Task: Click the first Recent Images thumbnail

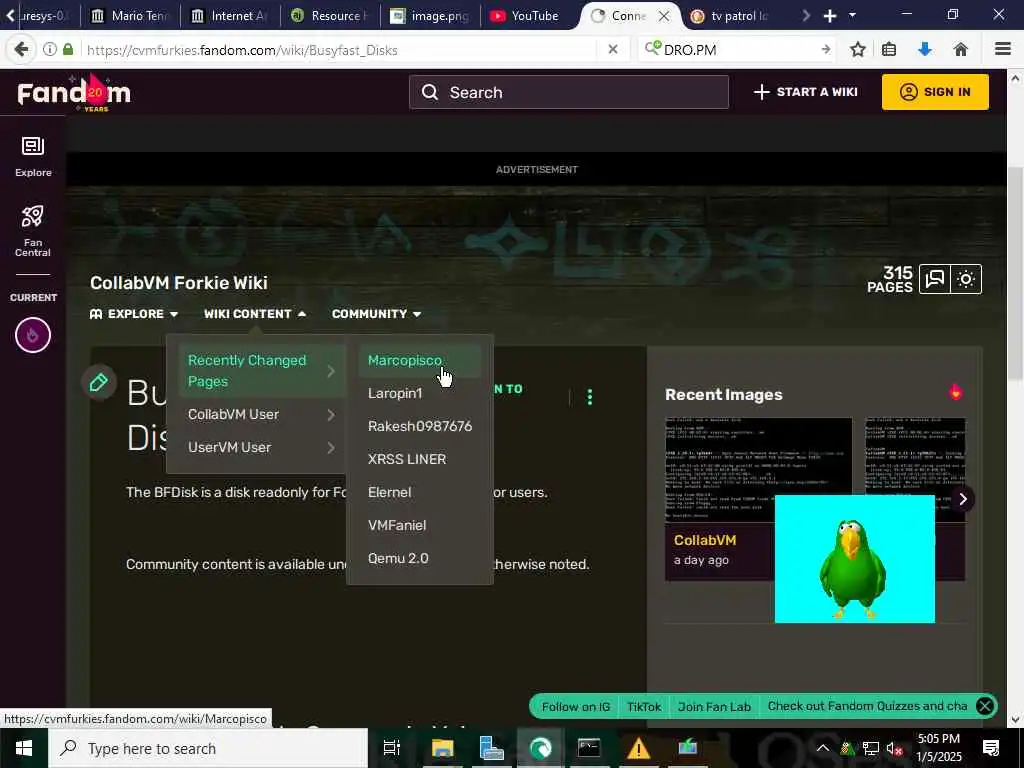Action: point(758,469)
